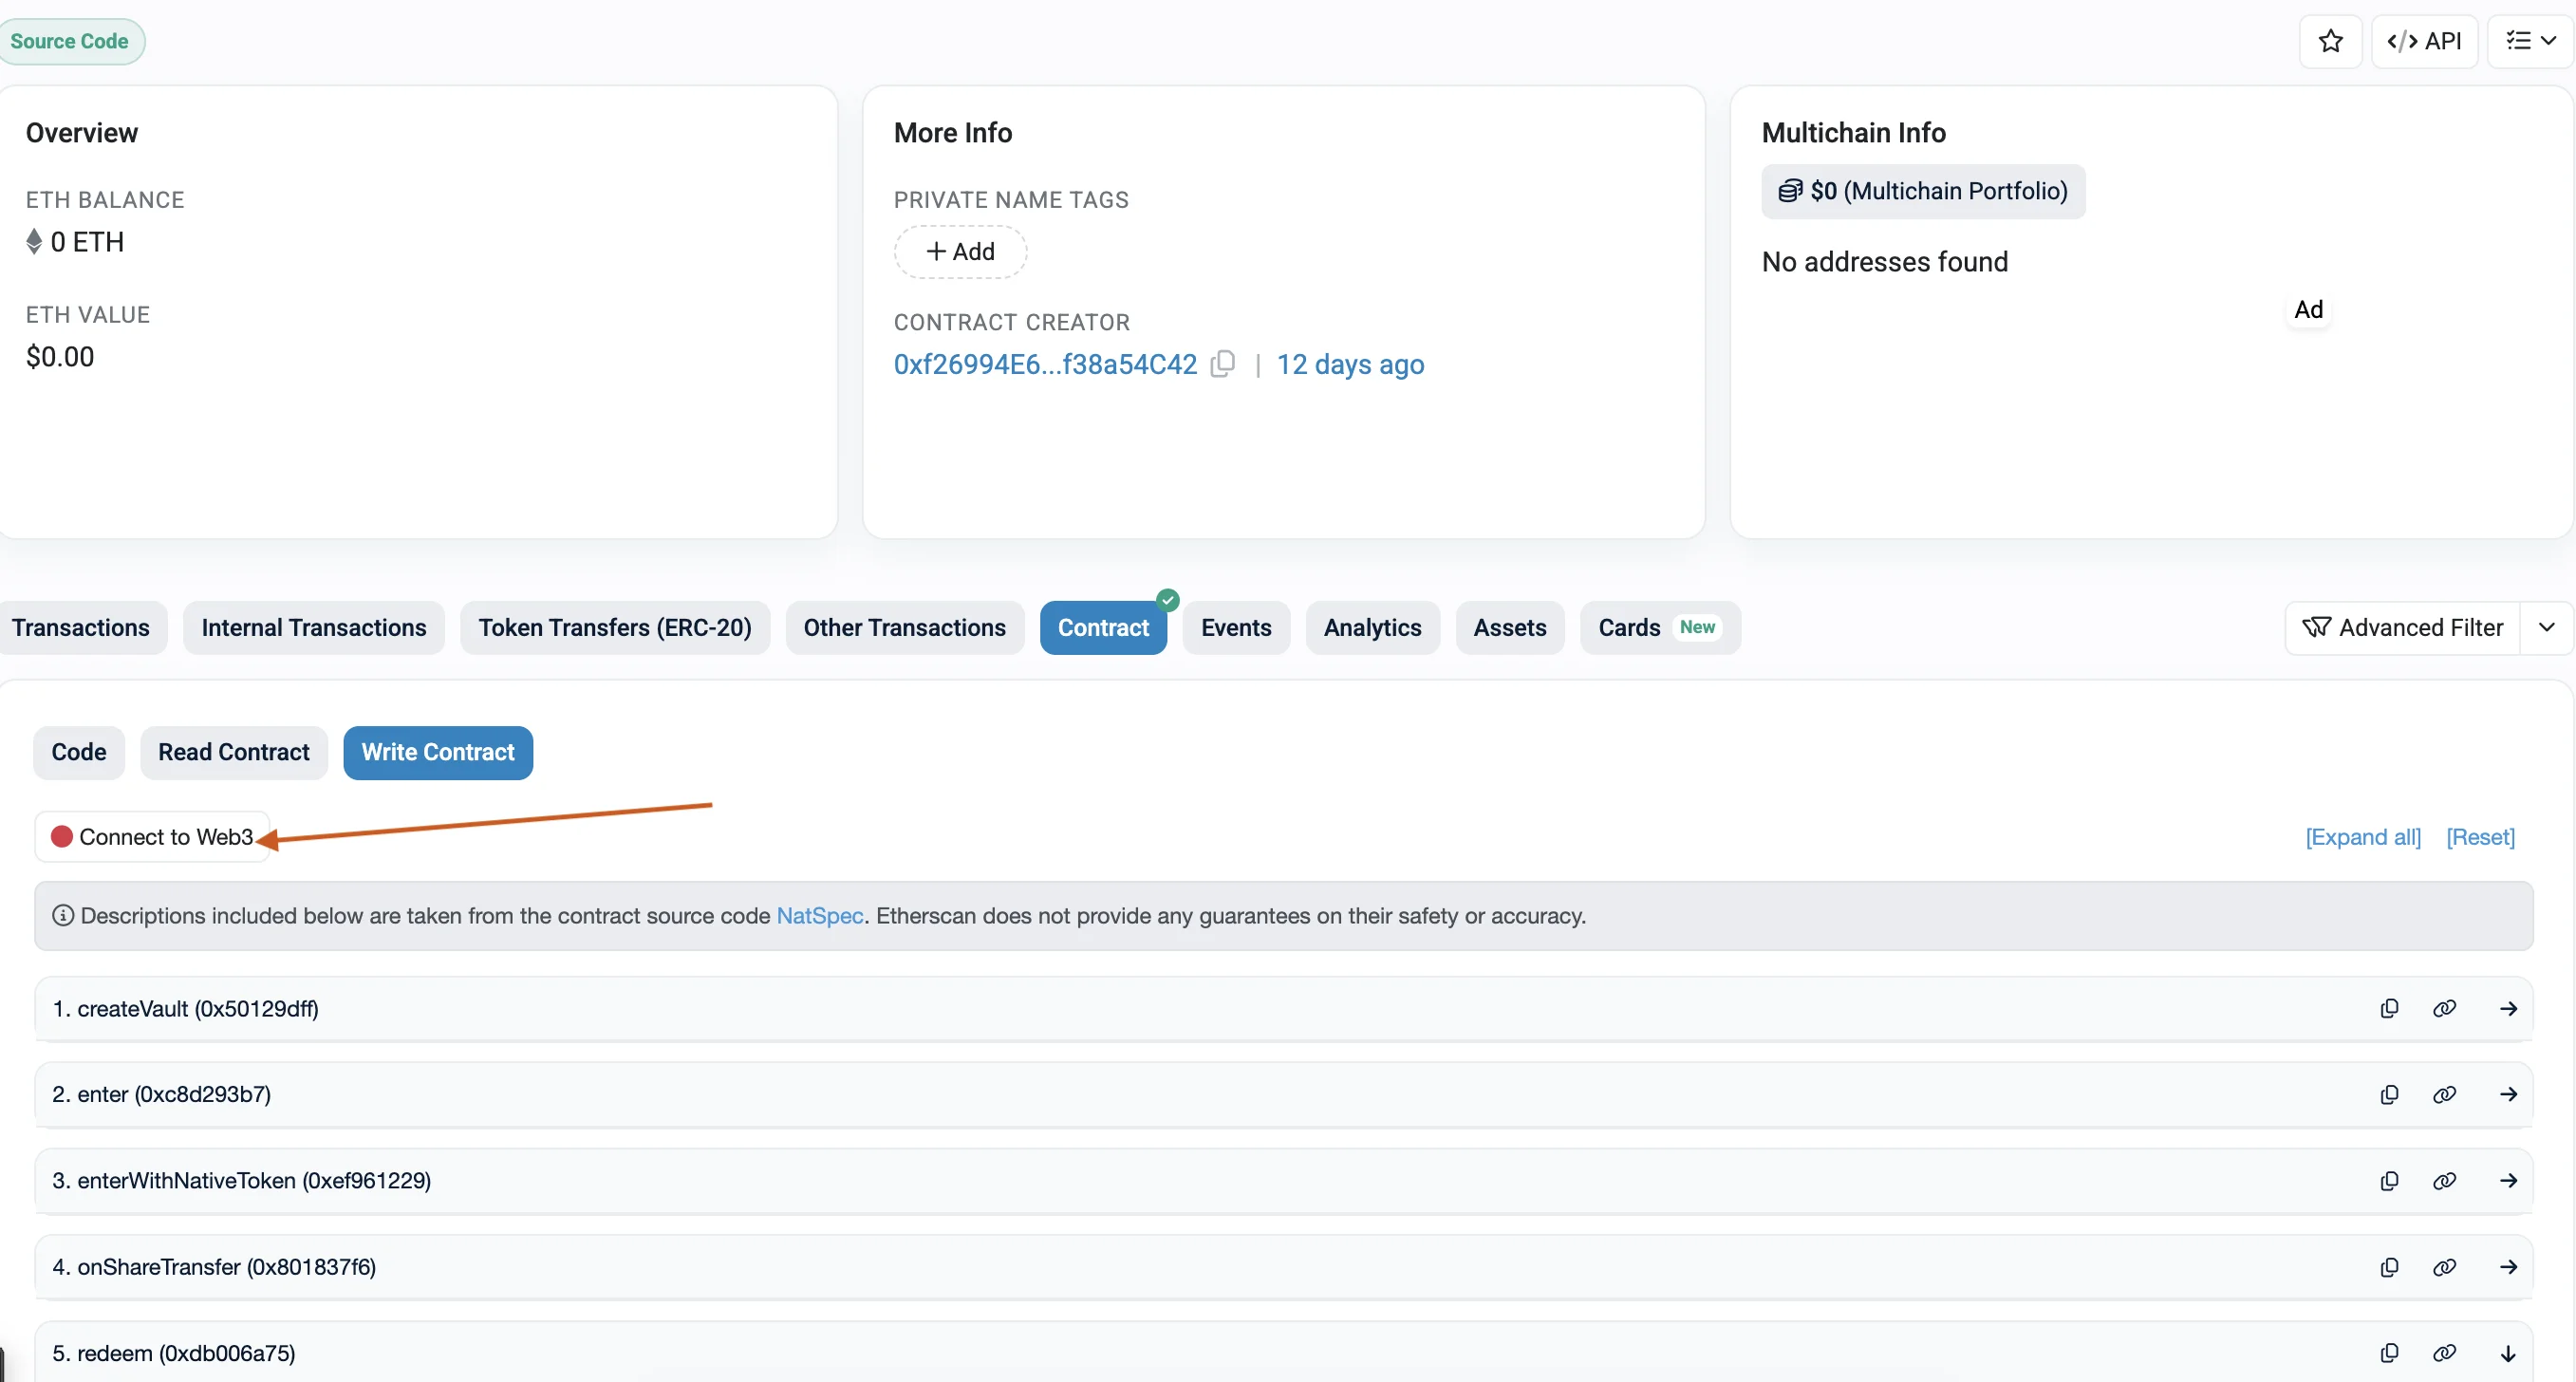Click the Advanced Filter funnel icon

[x=2317, y=627]
